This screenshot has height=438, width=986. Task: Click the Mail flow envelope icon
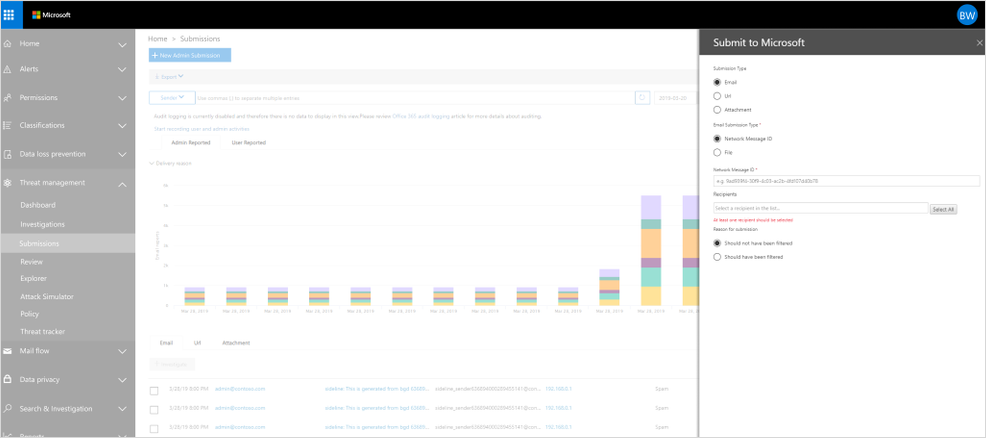(8, 351)
